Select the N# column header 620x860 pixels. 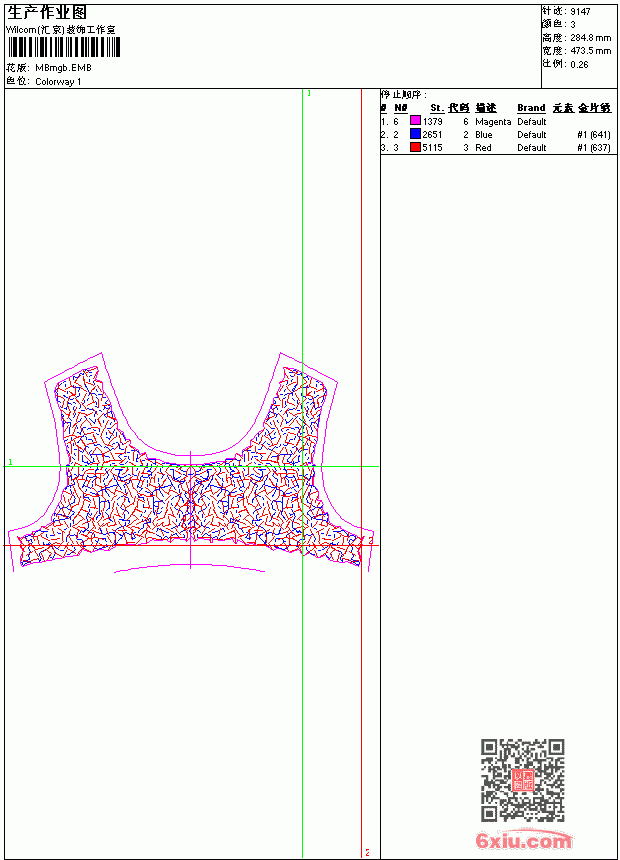pyautogui.click(x=401, y=108)
